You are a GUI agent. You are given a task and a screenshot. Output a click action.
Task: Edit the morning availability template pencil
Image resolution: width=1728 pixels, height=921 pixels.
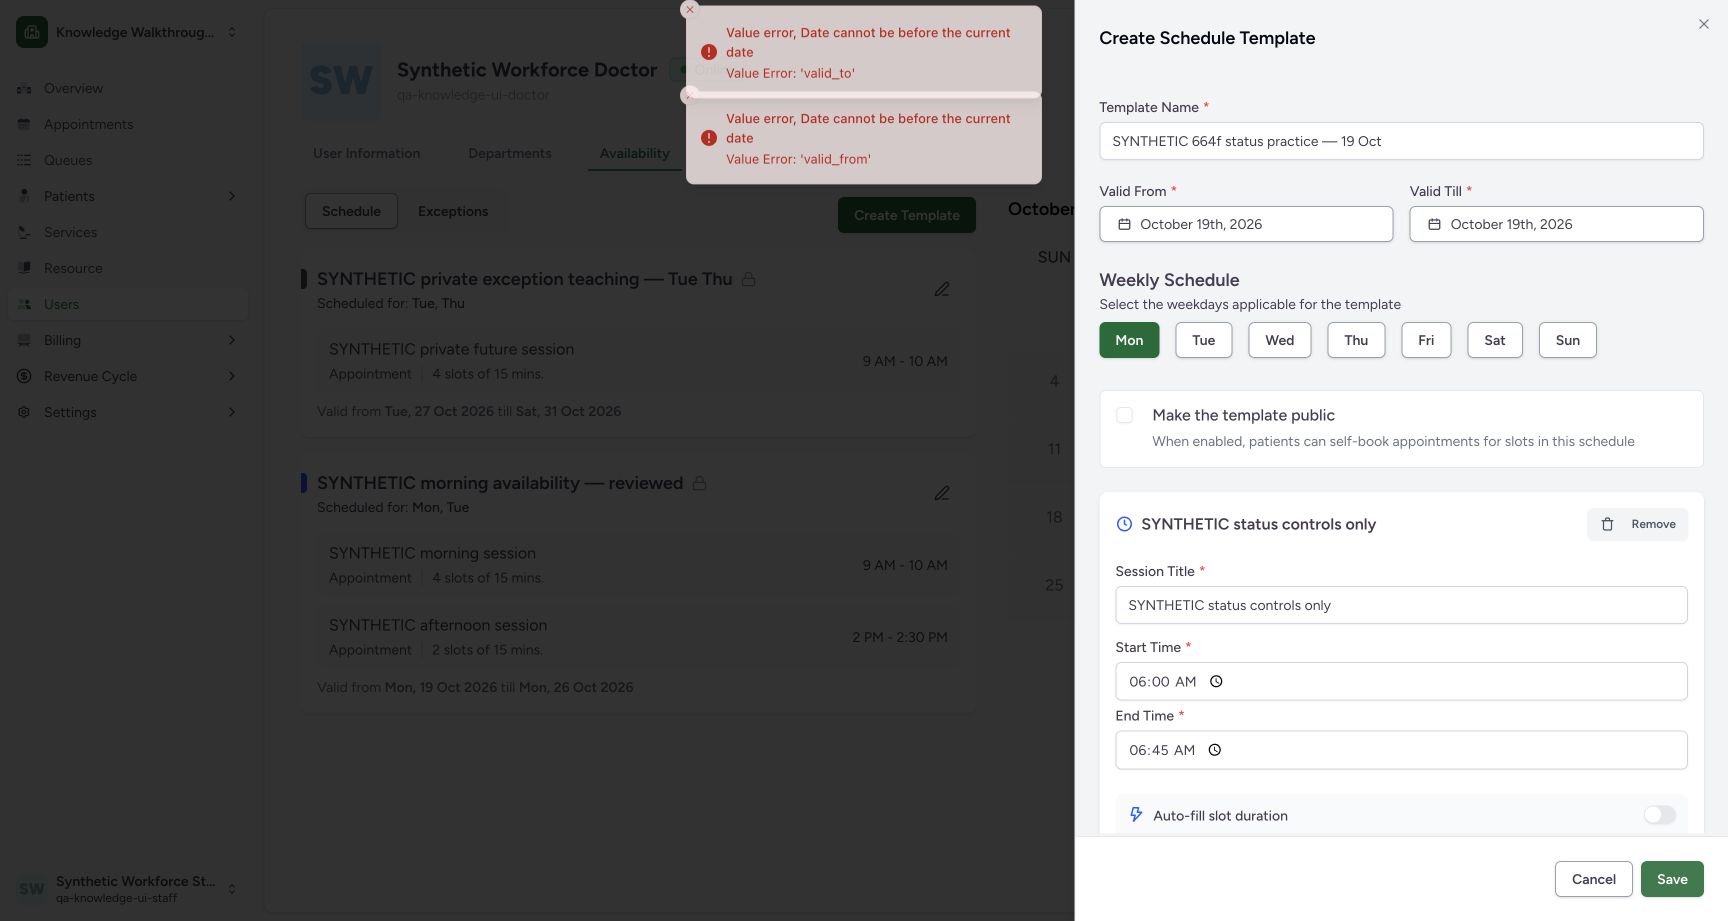[942, 493]
